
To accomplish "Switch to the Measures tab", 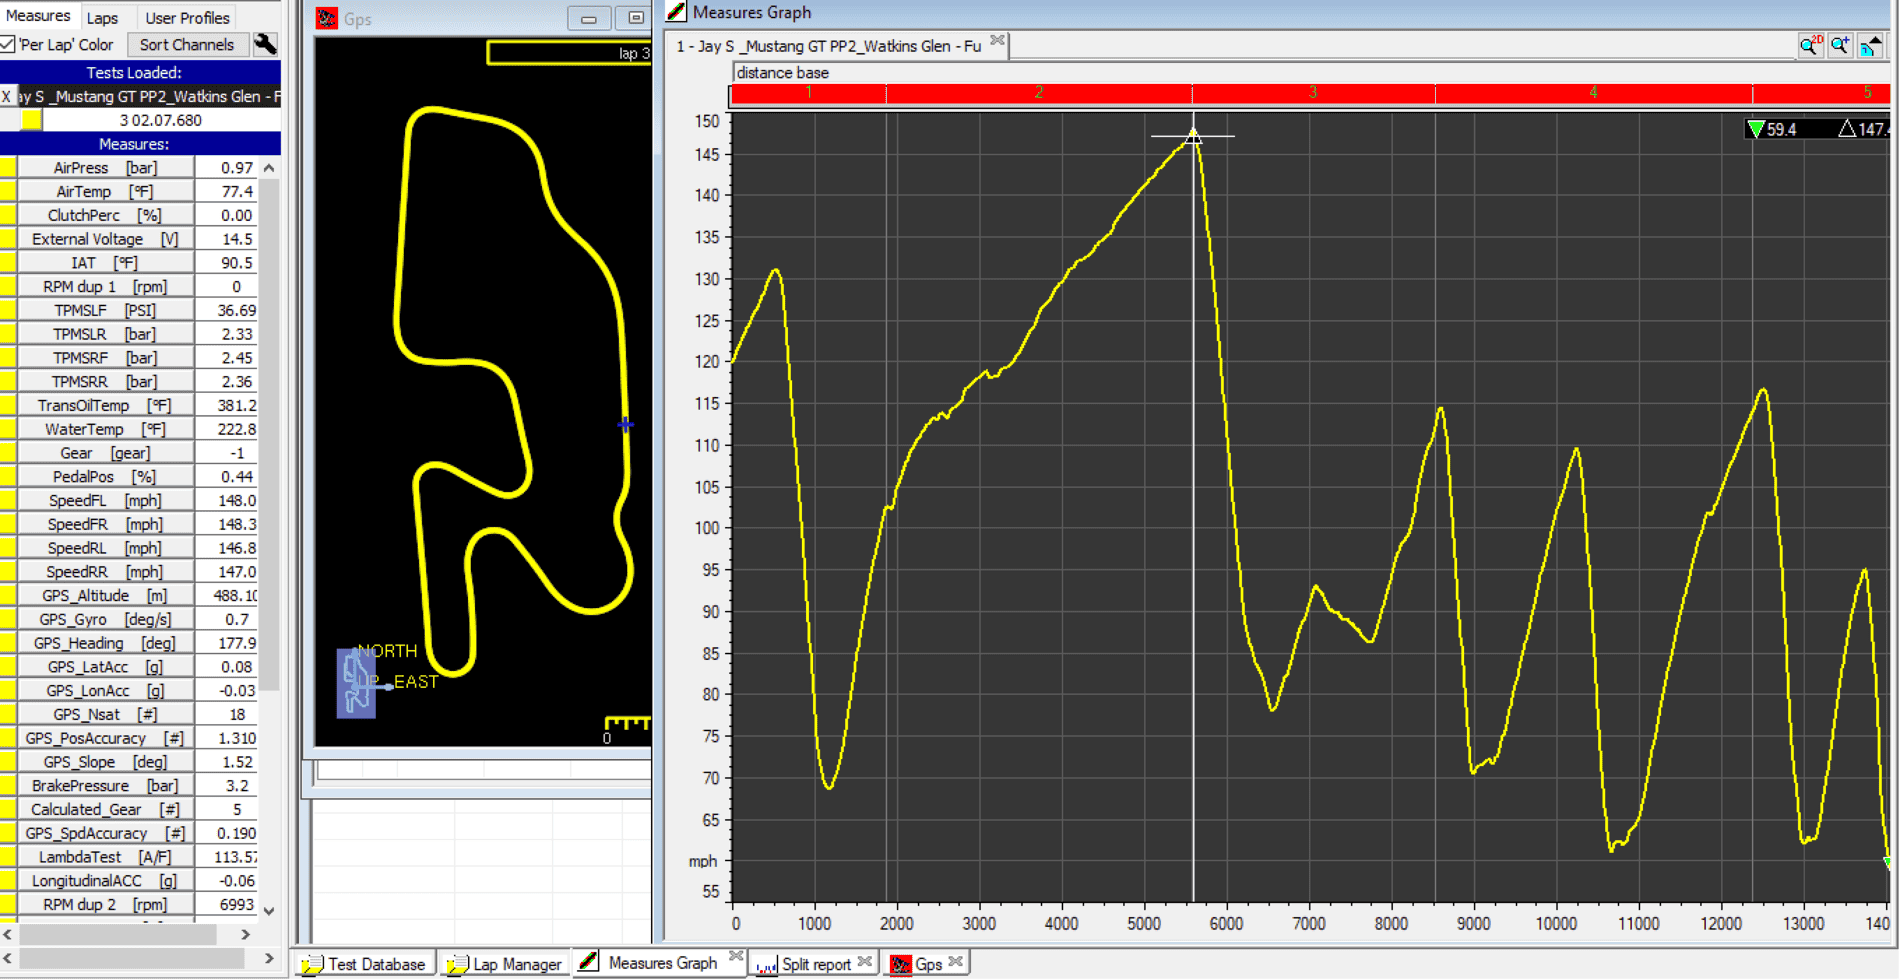I will coord(38,16).
